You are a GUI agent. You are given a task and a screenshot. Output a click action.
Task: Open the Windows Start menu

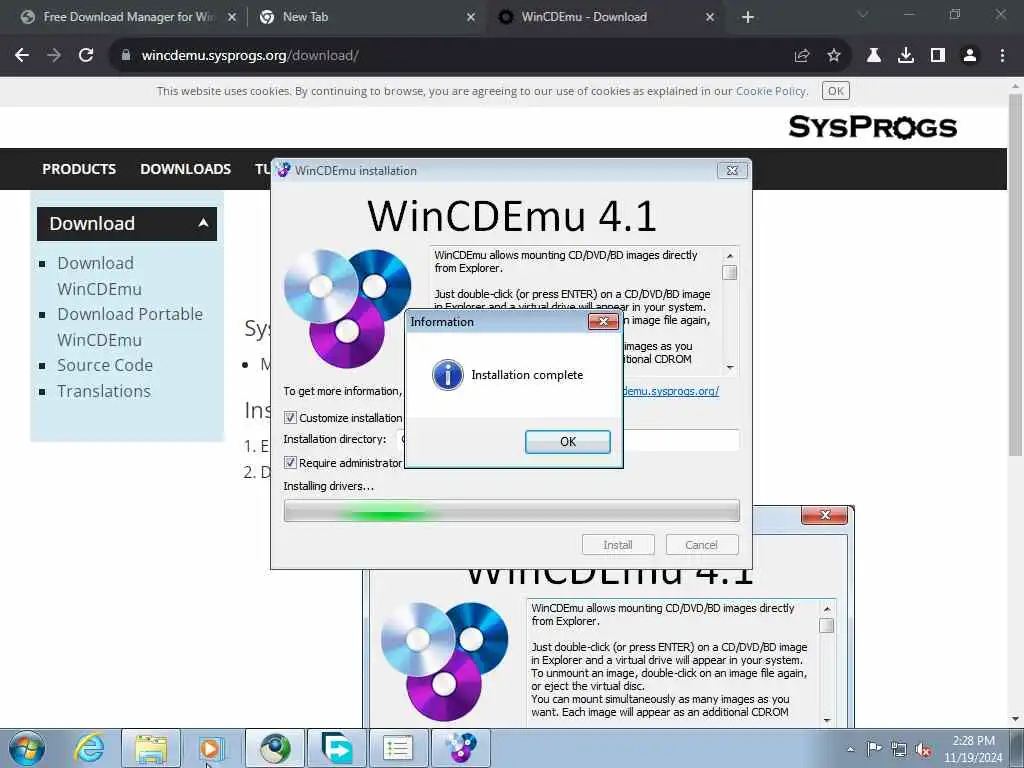point(27,748)
